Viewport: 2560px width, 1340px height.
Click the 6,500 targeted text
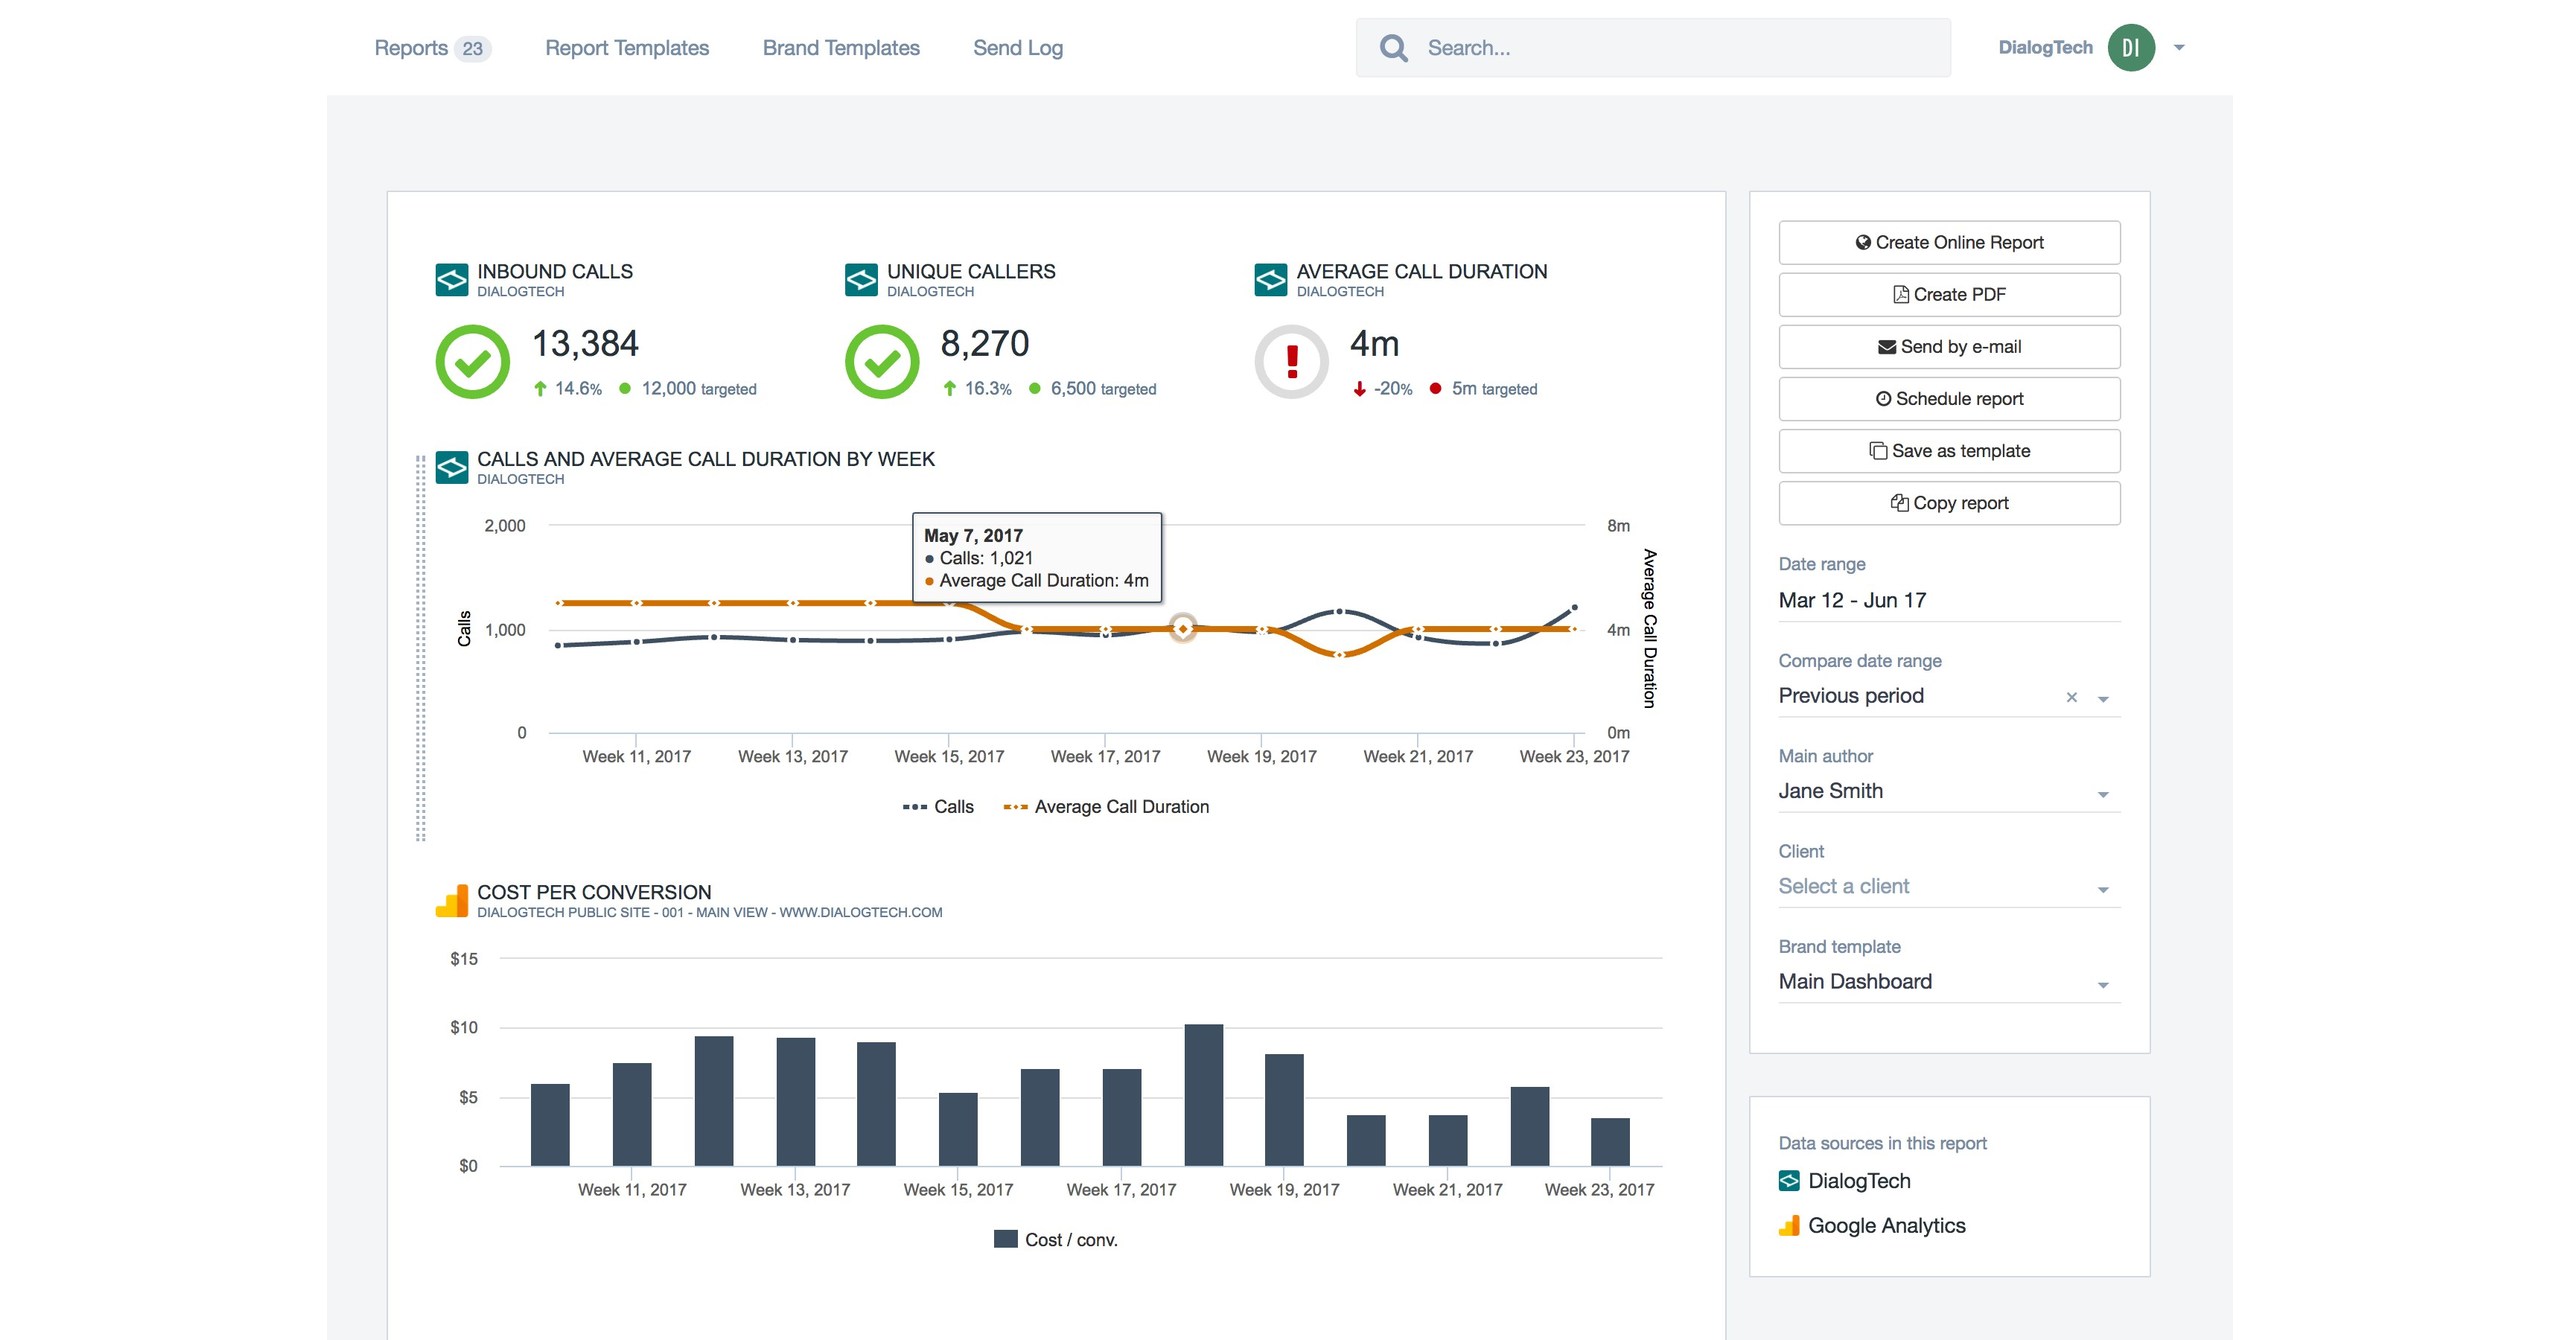(1103, 388)
